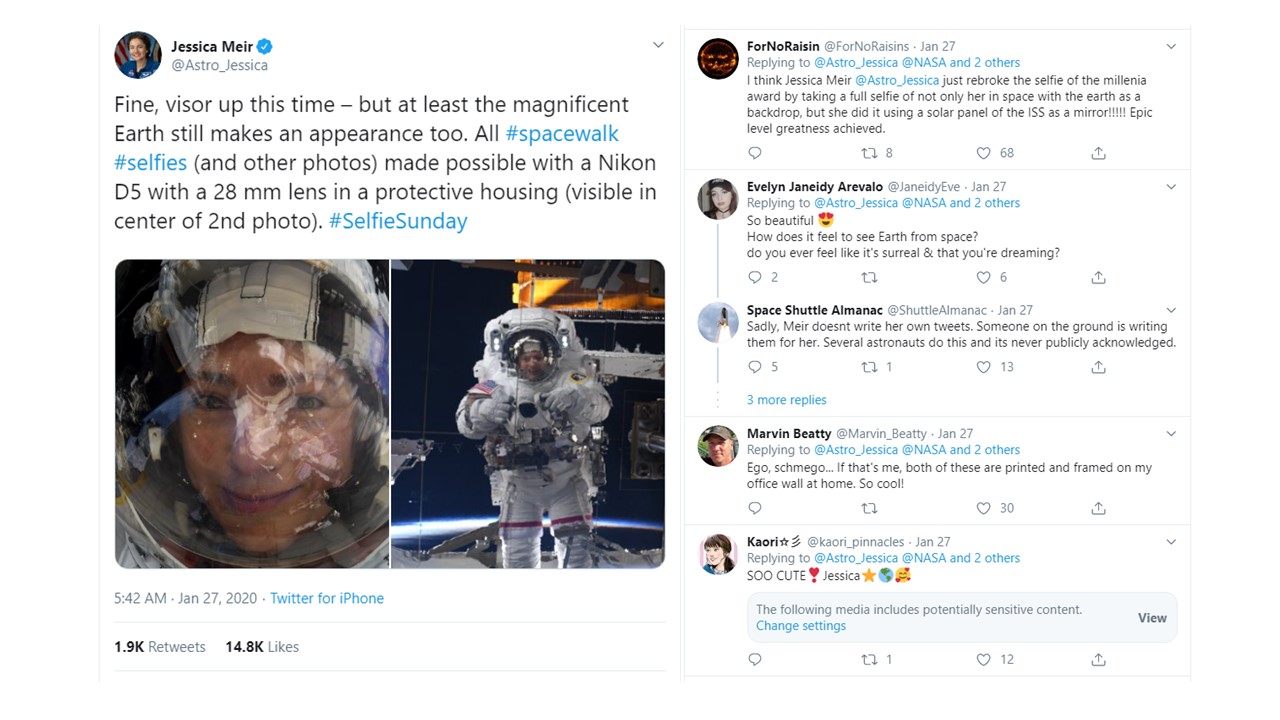Expand the menu chevron on ForNoRaisin's reply
This screenshot has height=720, width=1280.
(x=1171, y=46)
